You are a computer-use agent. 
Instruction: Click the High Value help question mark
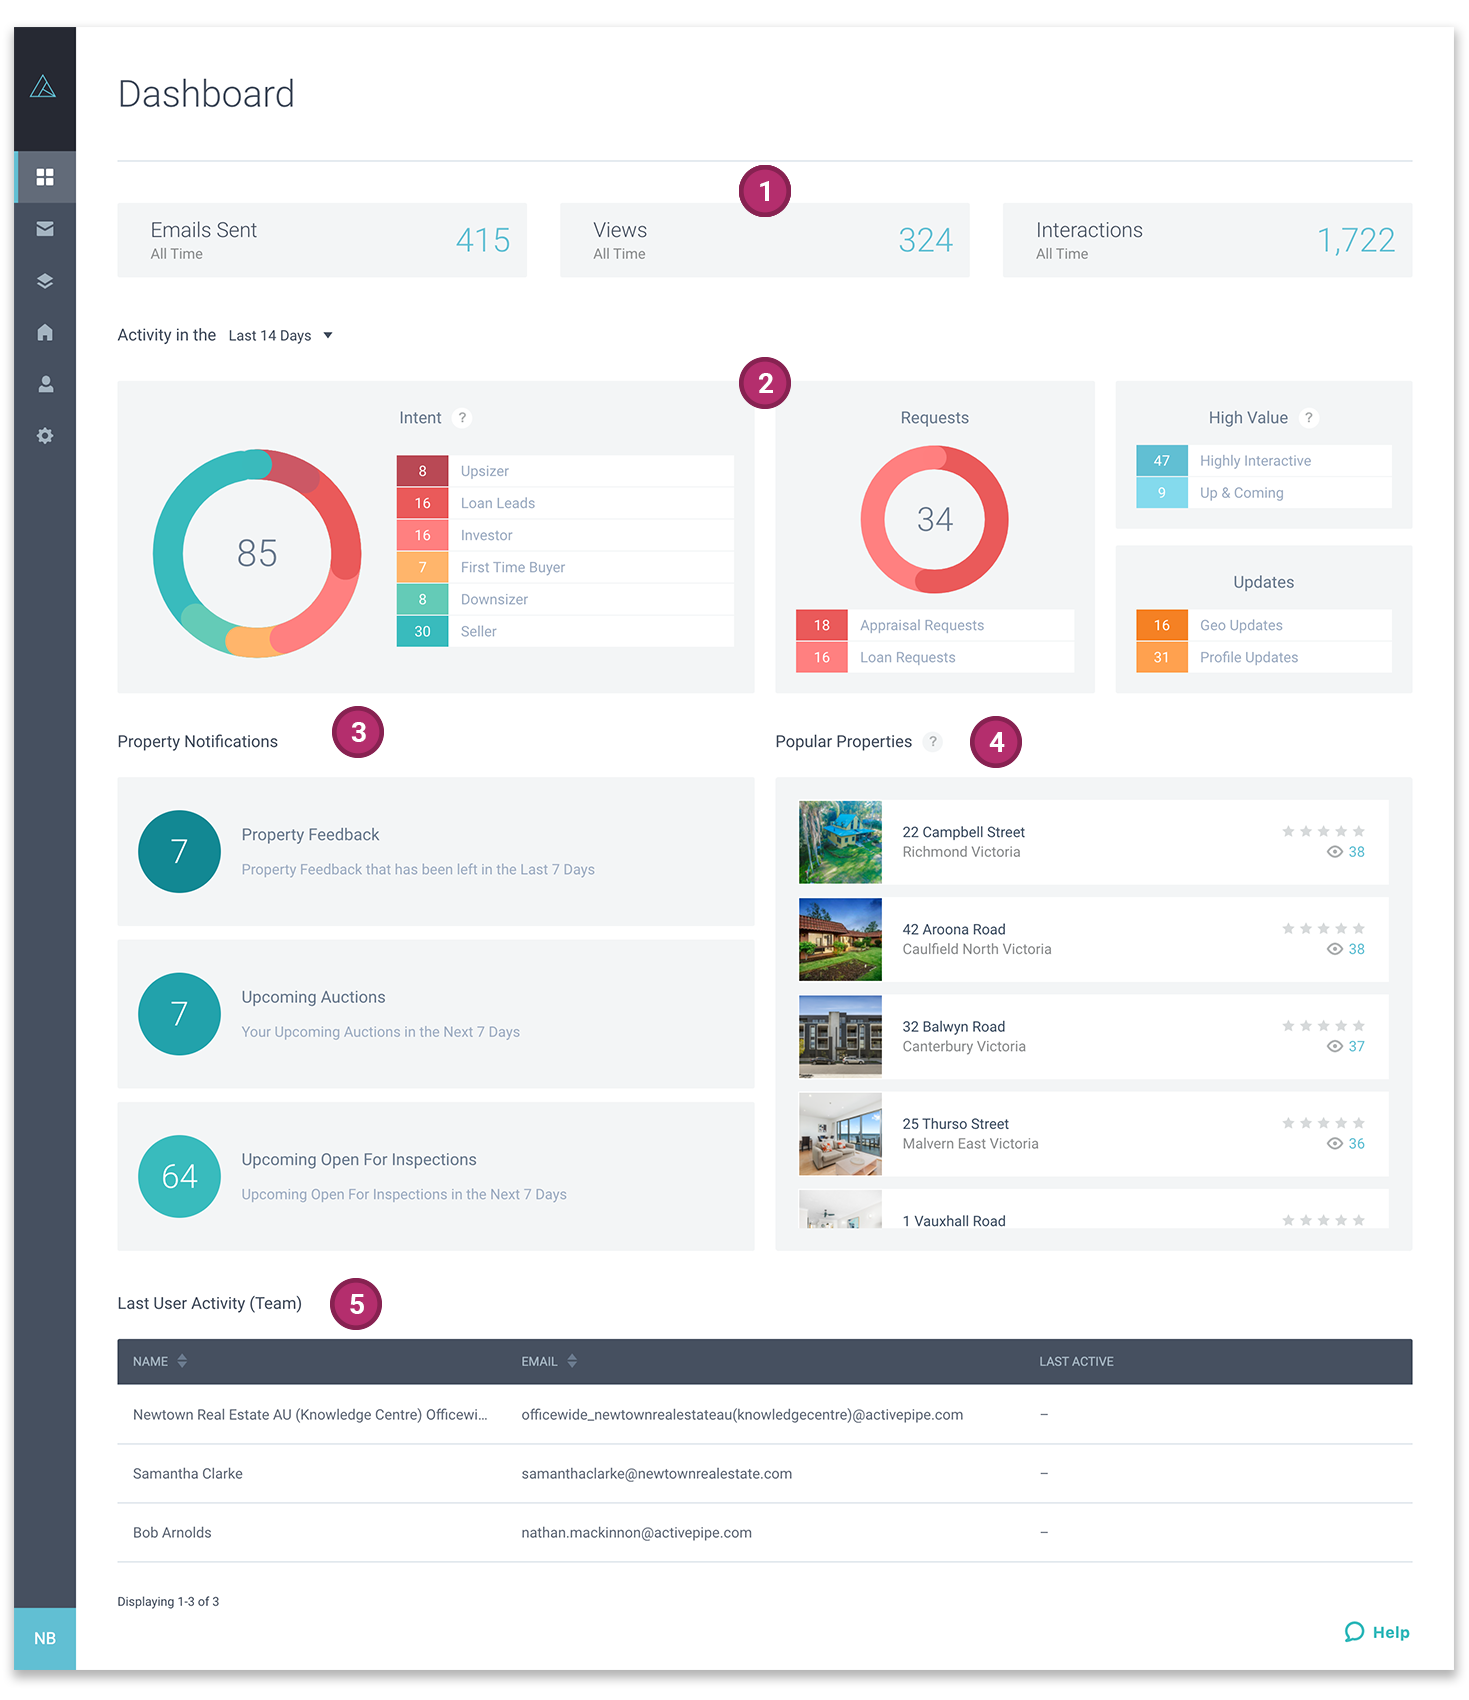click(1308, 418)
